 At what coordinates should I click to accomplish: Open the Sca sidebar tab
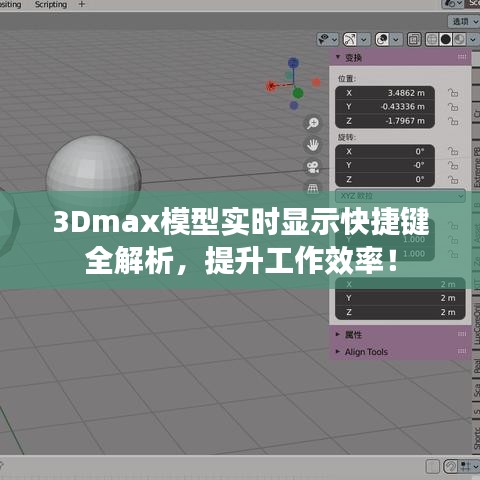pyautogui.click(x=476, y=390)
